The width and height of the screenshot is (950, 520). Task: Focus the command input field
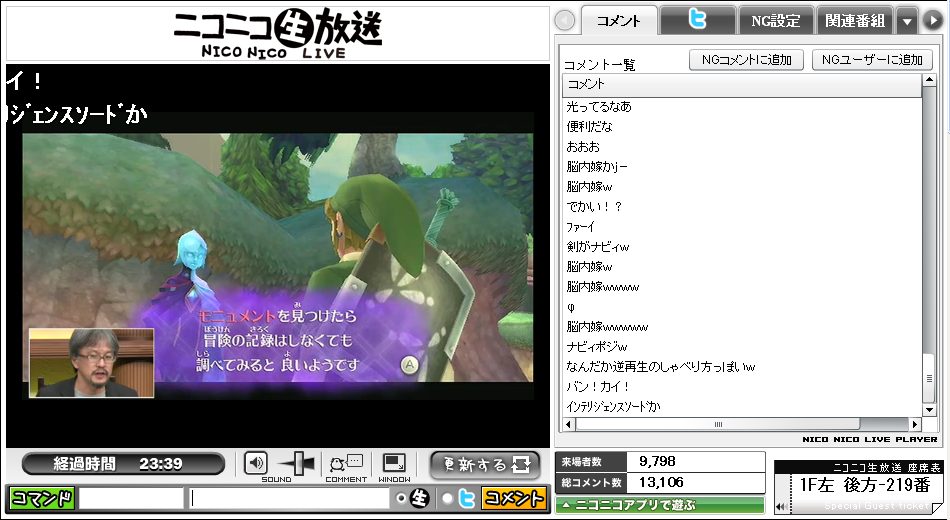tap(131, 498)
